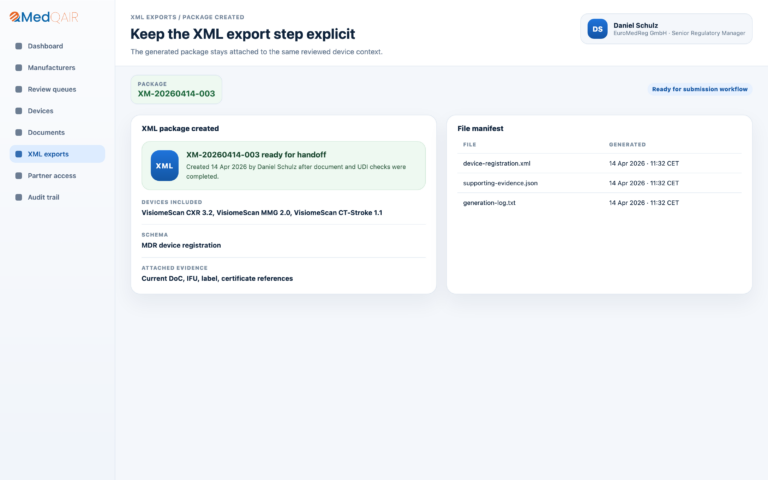Click the Partner access sidebar icon

coord(19,175)
